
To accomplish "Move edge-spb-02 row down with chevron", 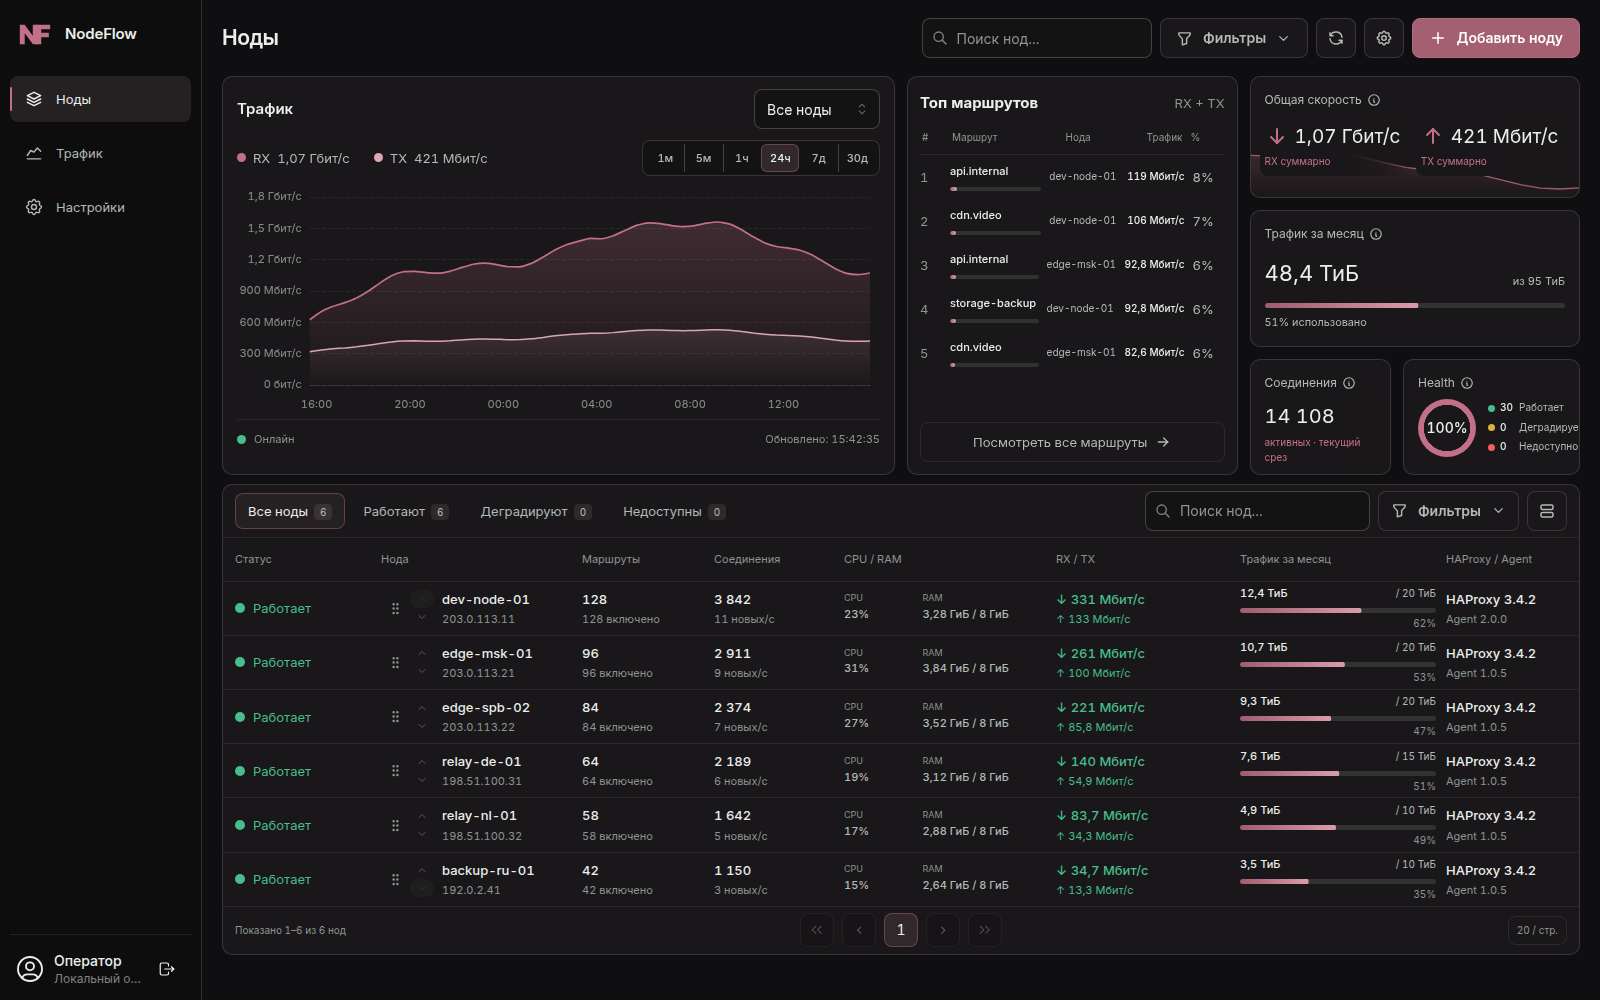I will pos(422,727).
